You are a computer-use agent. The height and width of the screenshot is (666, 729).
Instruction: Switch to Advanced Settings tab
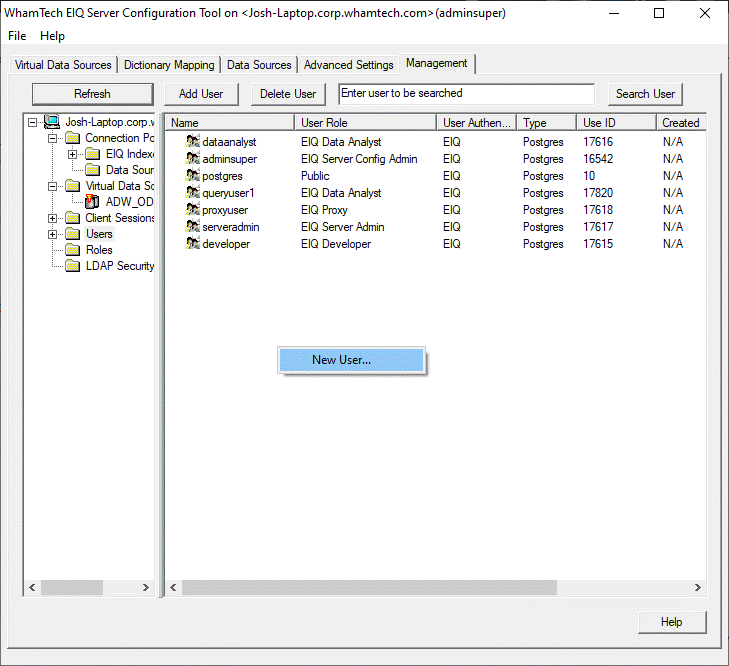[348, 65]
